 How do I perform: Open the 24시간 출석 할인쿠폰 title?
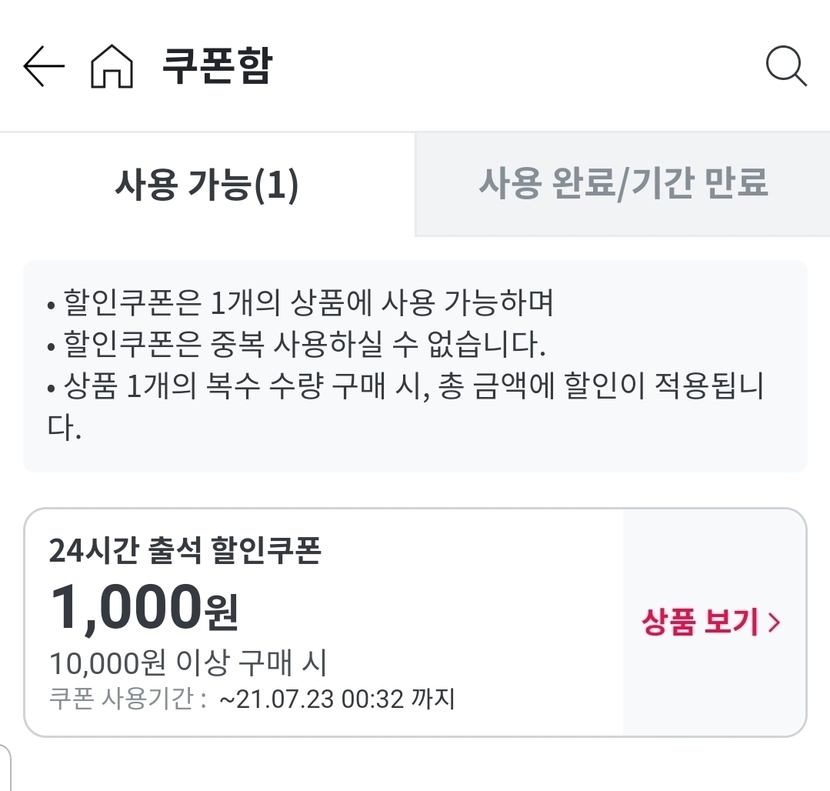(x=185, y=550)
